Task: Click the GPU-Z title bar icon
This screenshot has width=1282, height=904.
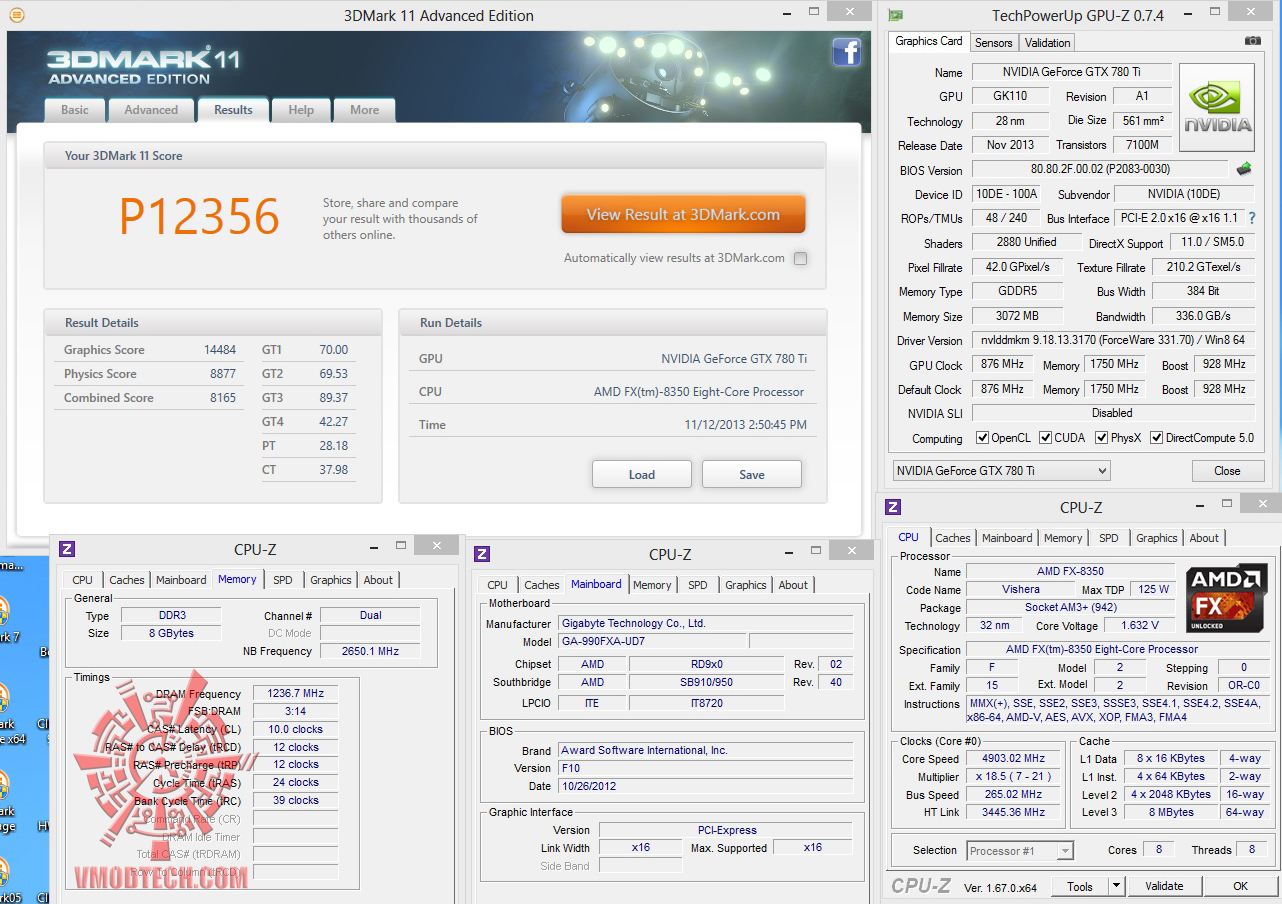Action: point(896,15)
